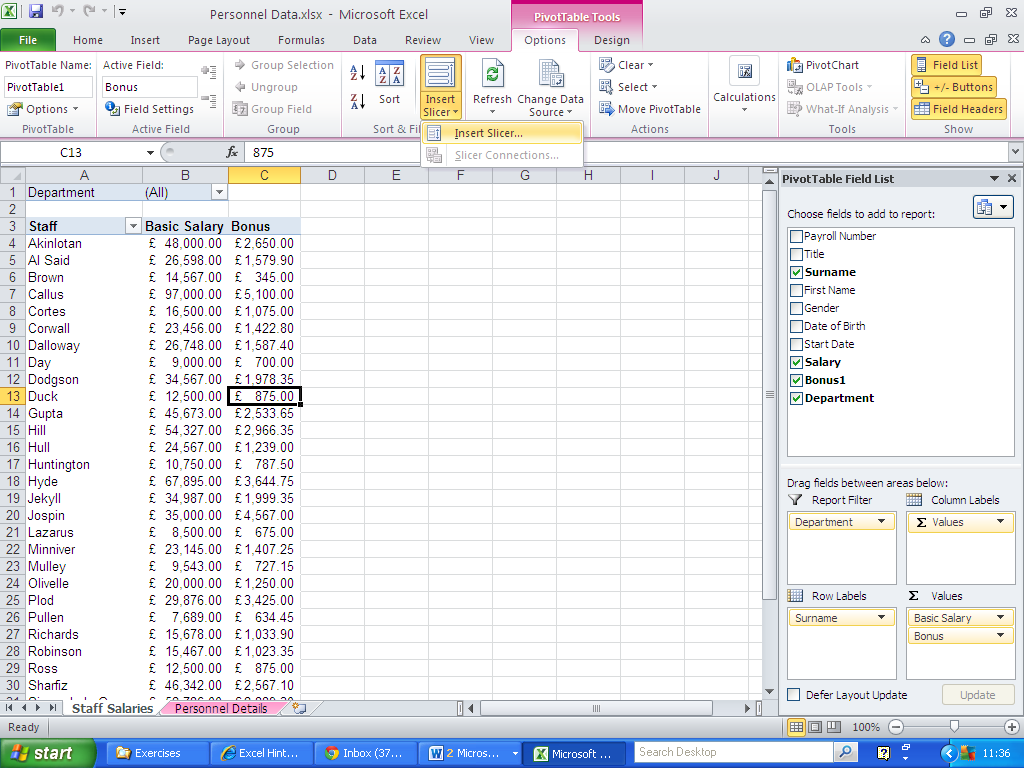Click the Insert Worksheet tab icon

click(299, 708)
